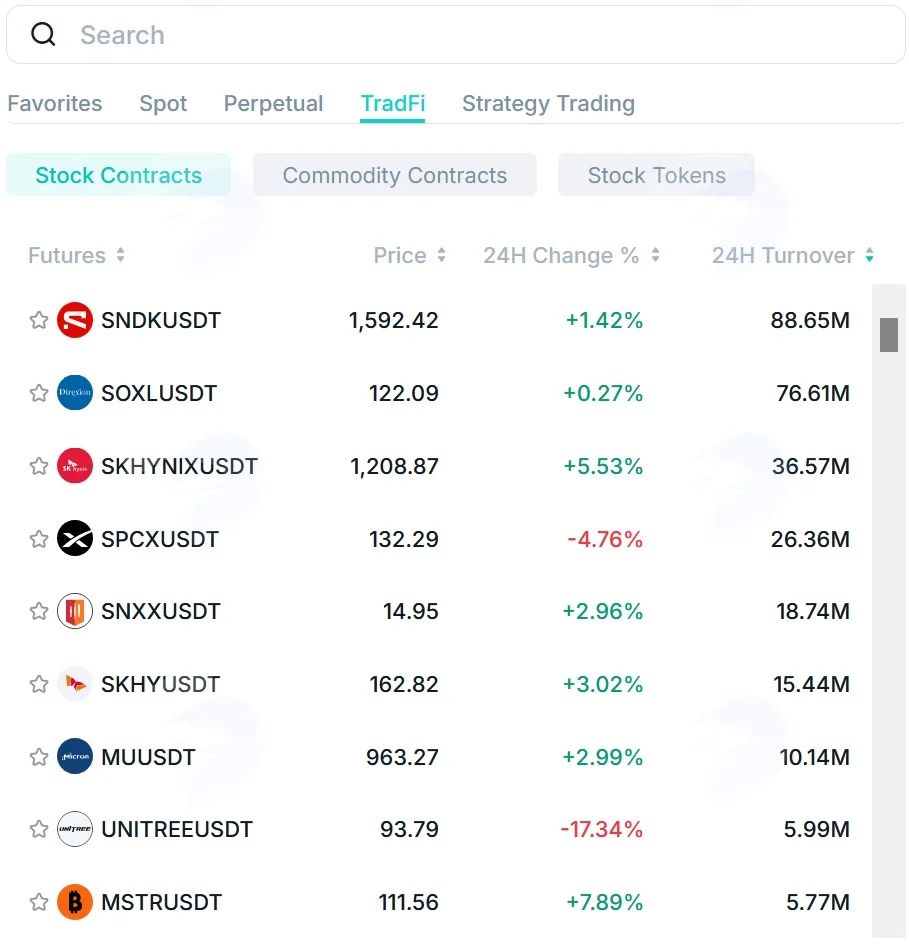Image resolution: width=909 pixels, height=944 pixels.
Task: Sort by the Price column arrows
Action: tap(441, 255)
